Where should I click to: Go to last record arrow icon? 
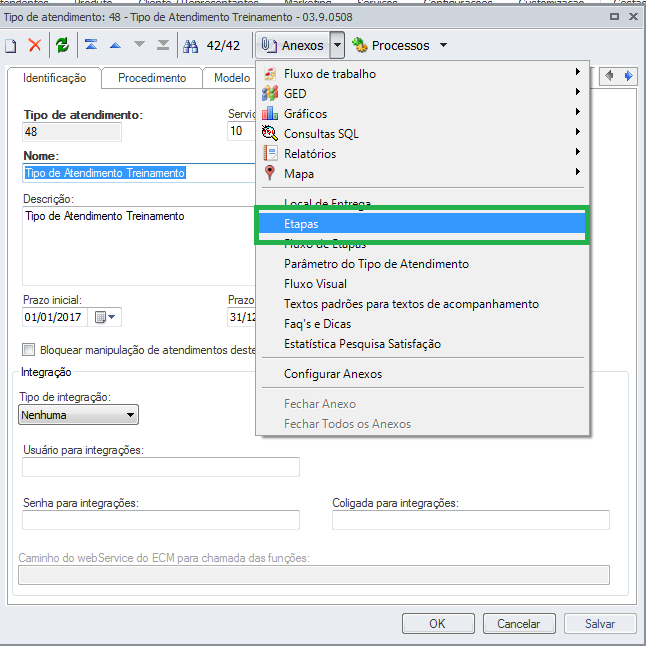pyautogui.click(x=163, y=45)
